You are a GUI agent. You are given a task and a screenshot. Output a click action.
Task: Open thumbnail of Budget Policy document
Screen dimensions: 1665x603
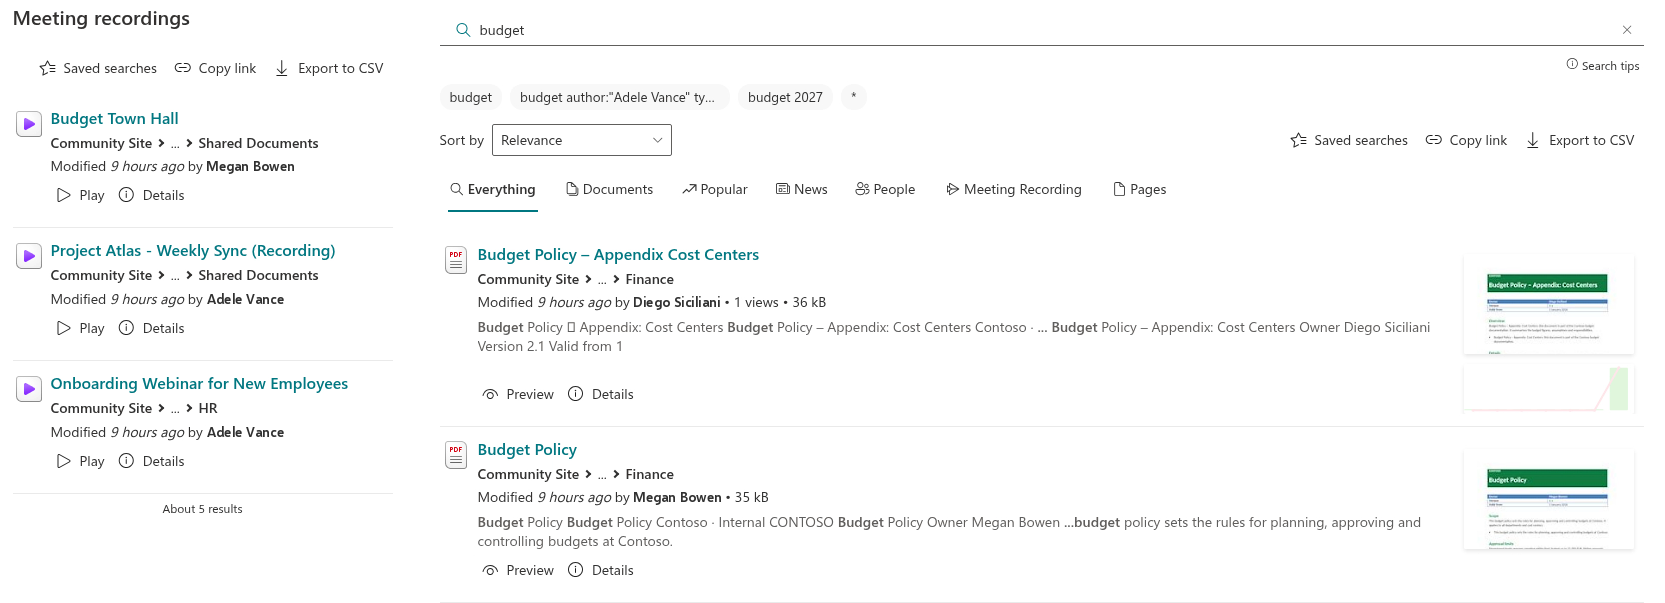1548,500
